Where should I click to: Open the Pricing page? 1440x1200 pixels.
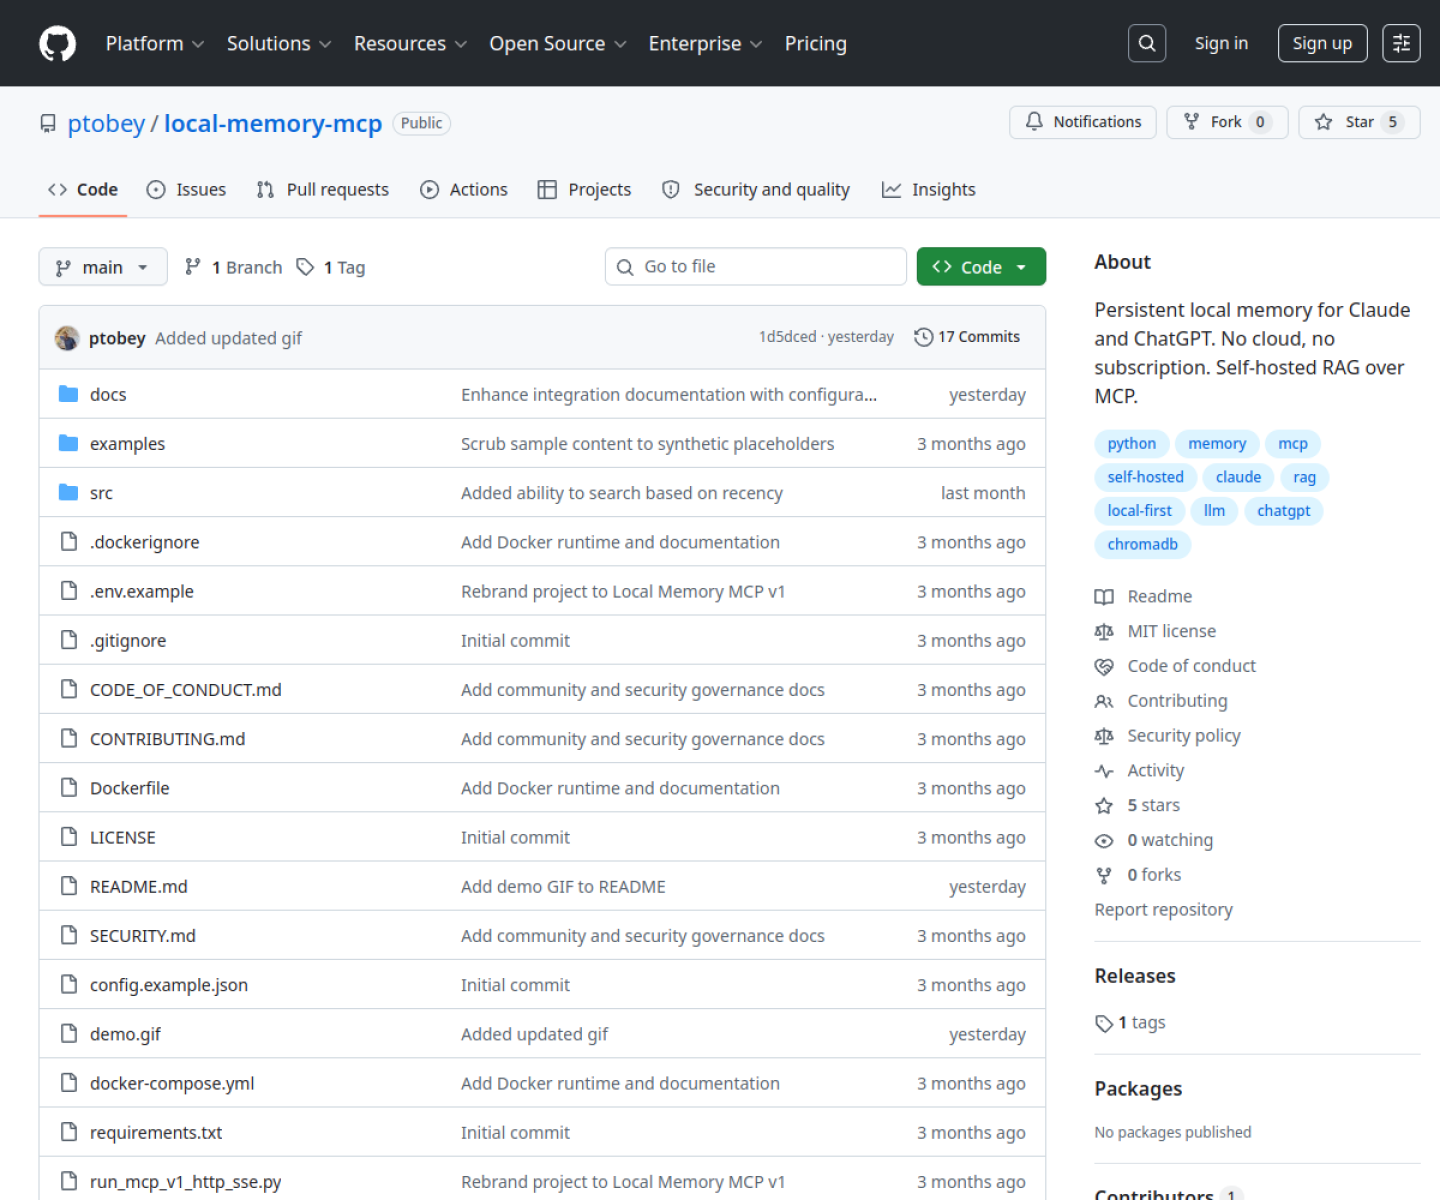816,44
